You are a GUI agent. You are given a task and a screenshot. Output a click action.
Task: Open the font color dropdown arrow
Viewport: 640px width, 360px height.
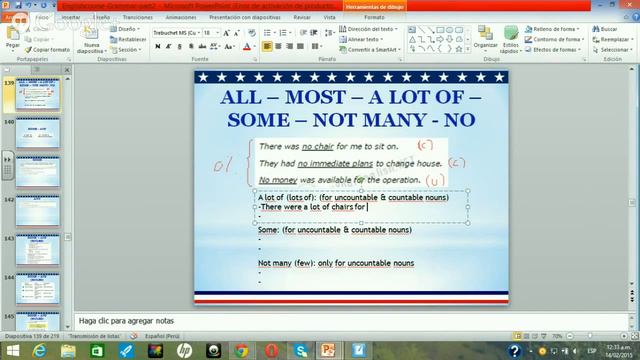tap(254, 47)
